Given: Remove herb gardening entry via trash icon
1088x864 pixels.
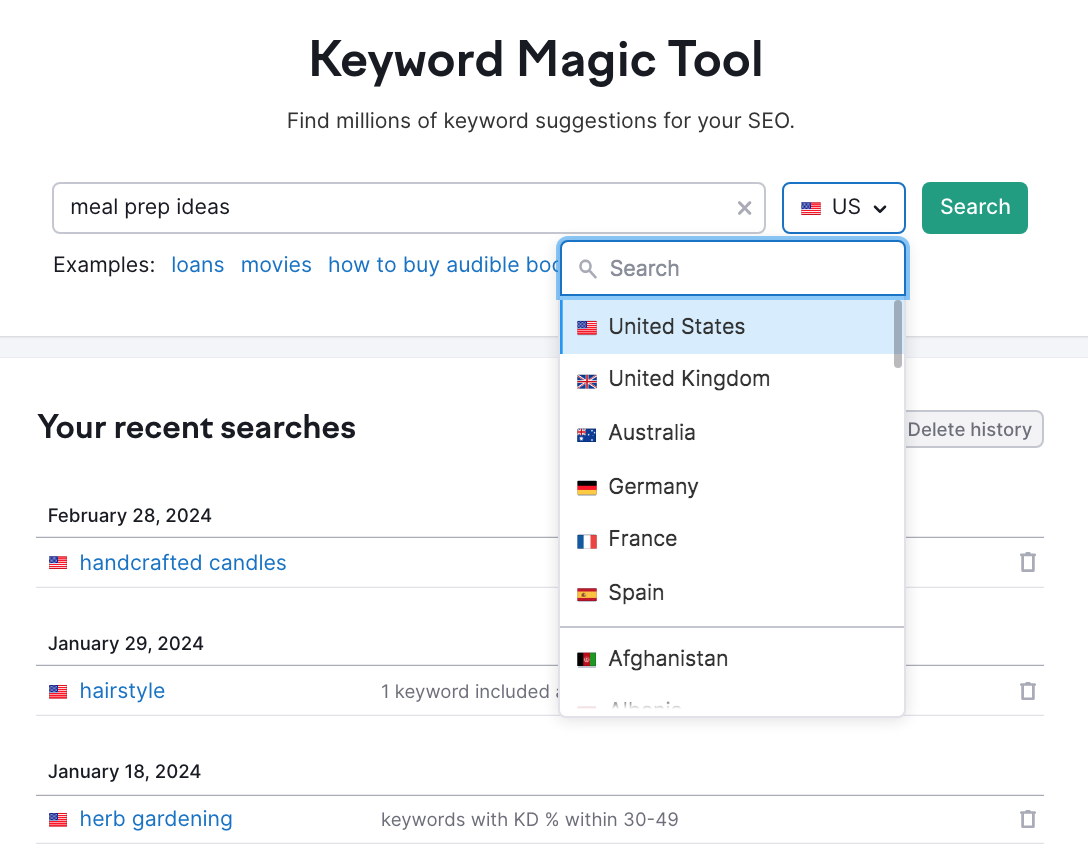Looking at the screenshot, I should click(x=1027, y=819).
